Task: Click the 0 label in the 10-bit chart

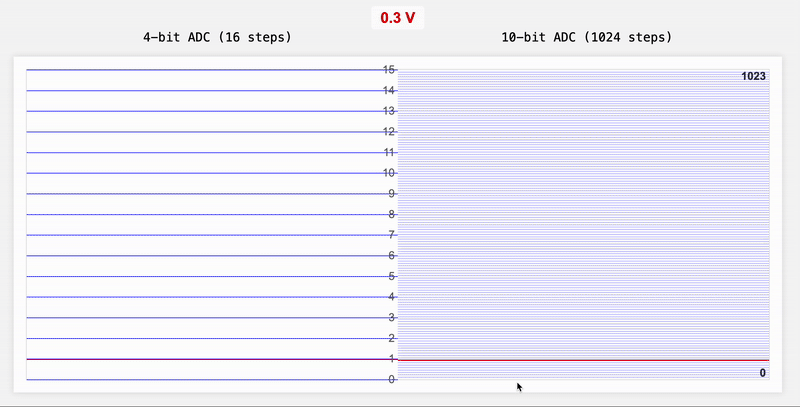Action: click(x=763, y=373)
